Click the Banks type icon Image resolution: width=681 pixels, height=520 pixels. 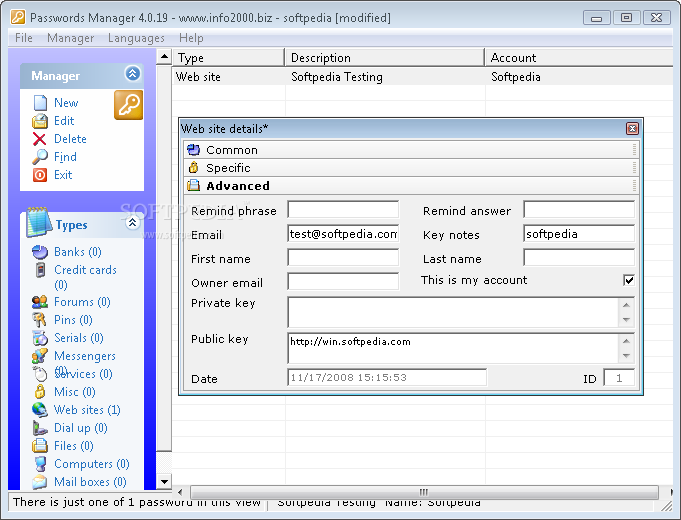(x=40, y=252)
